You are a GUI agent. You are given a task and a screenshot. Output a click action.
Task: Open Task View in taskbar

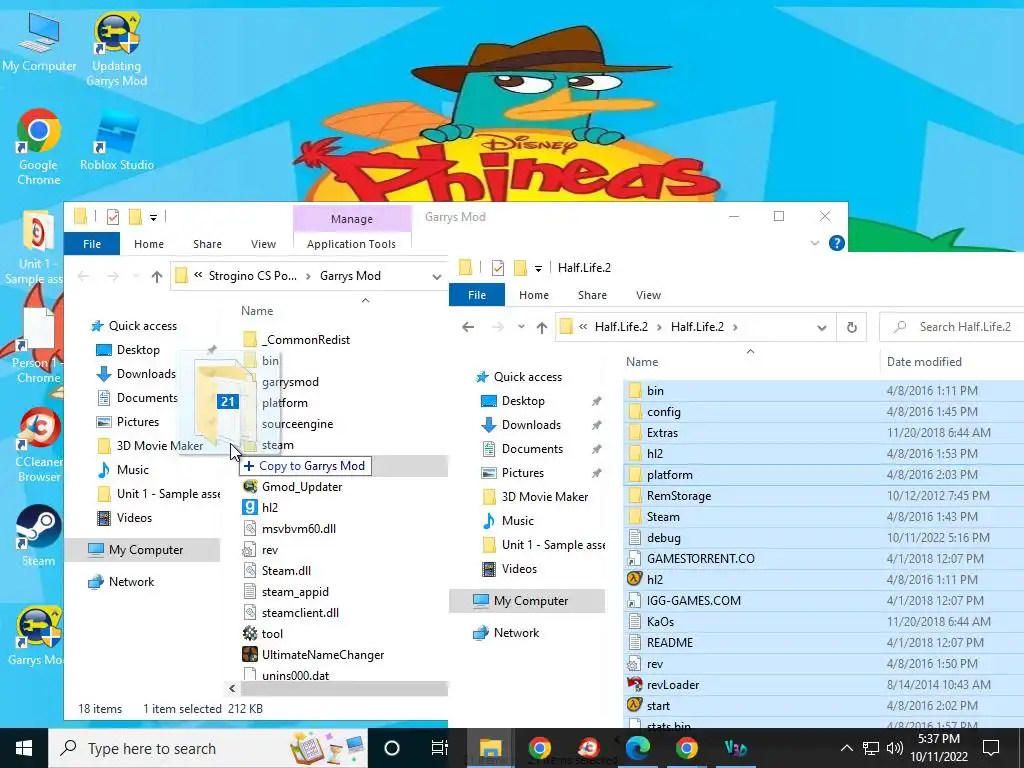click(x=440, y=748)
